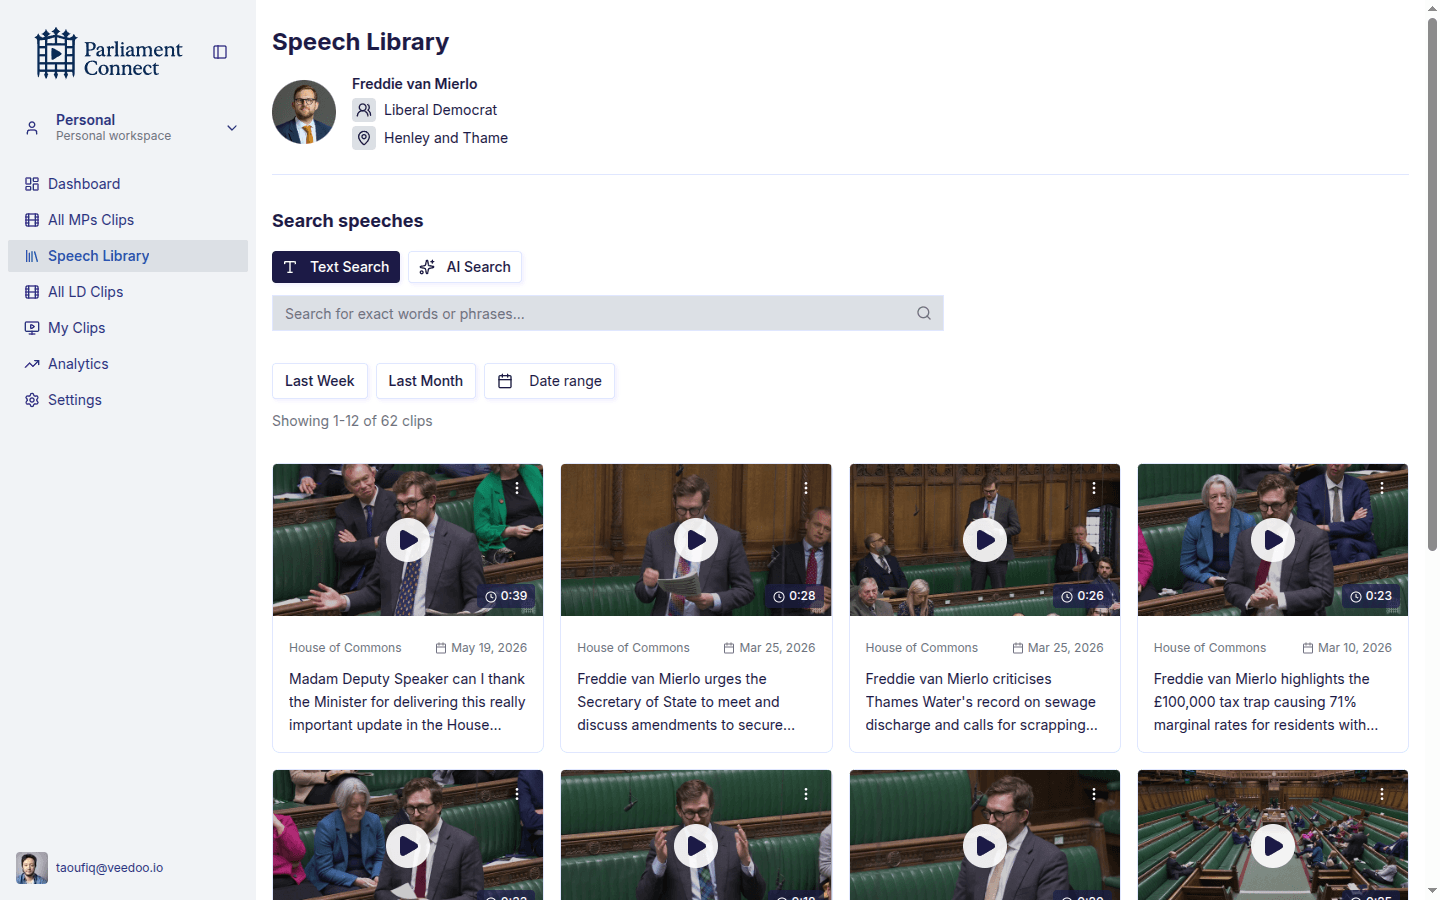Image resolution: width=1440 pixels, height=900 pixels.
Task: Play the 0:28 Secretary of State clip
Action: pos(696,540)
